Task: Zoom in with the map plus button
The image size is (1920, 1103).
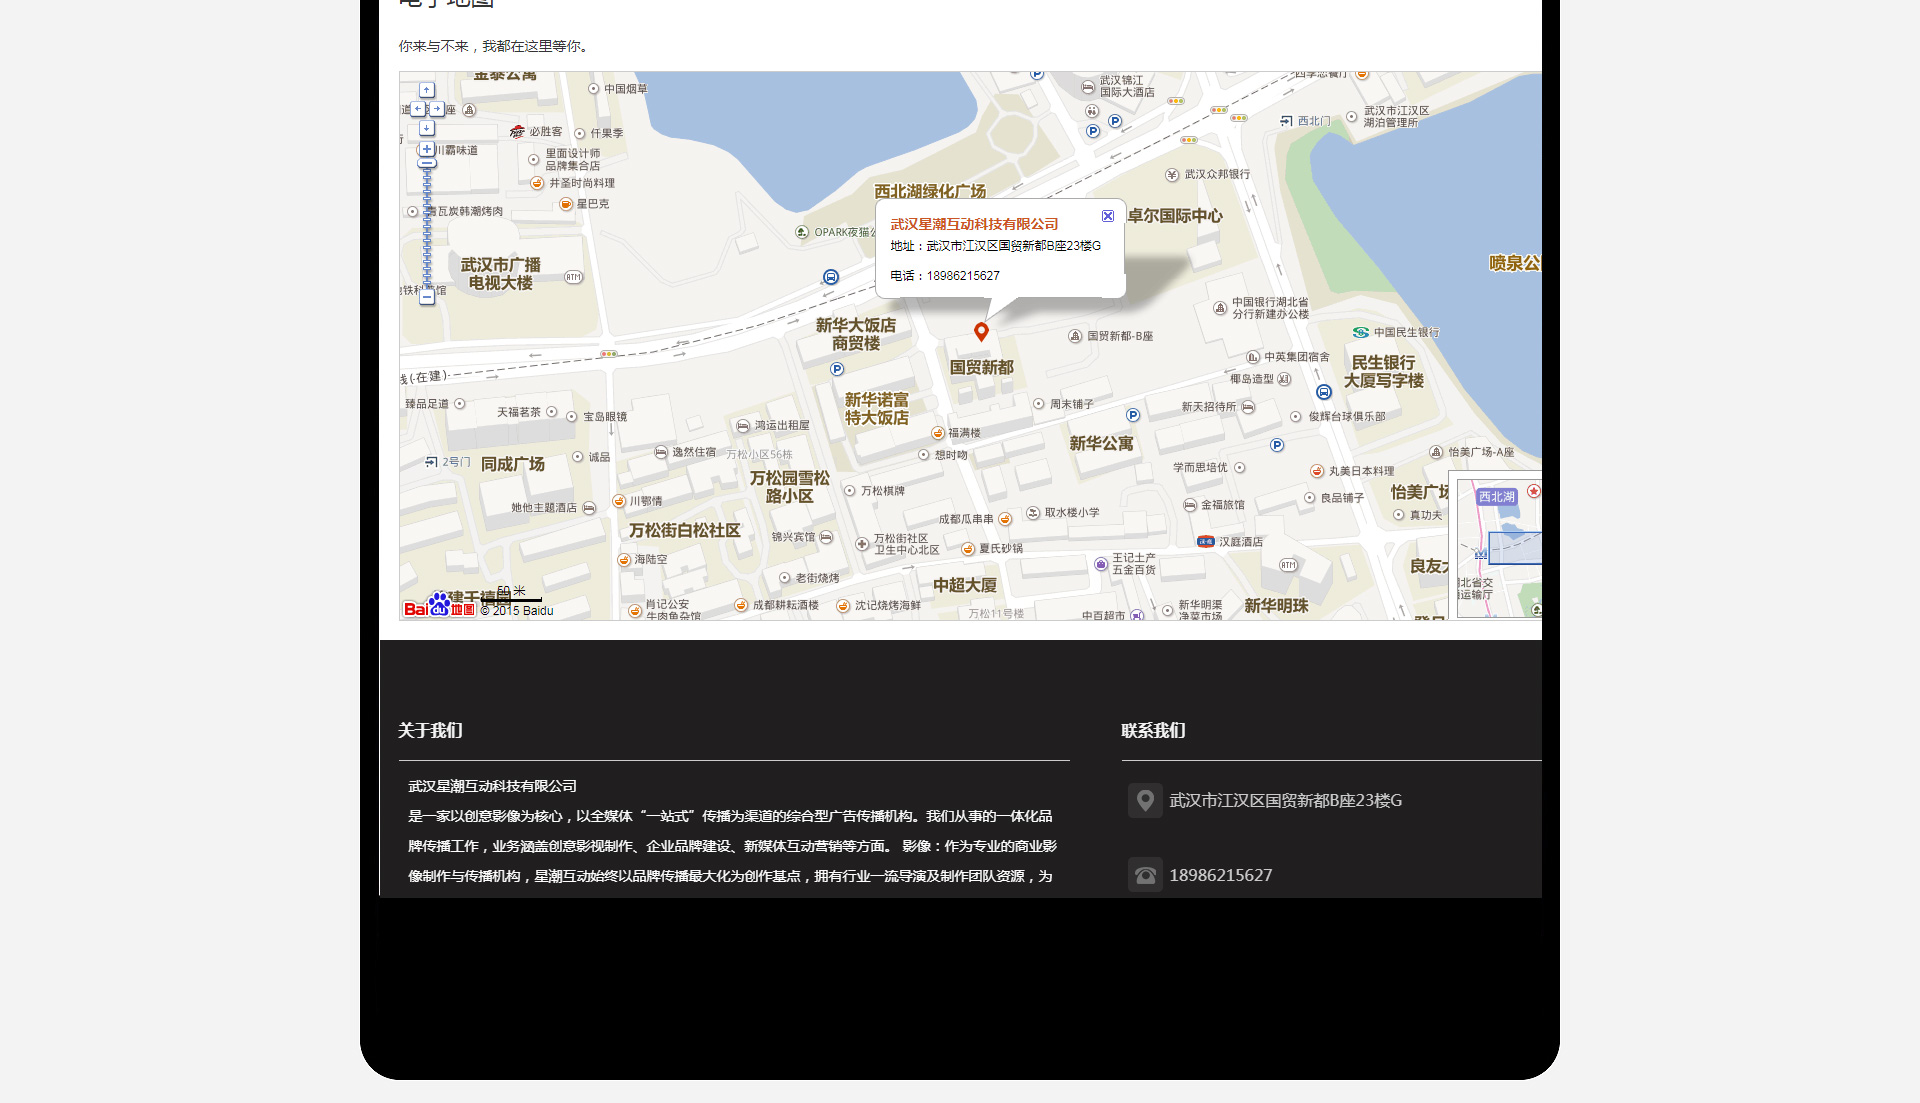Action: [427, 149]
